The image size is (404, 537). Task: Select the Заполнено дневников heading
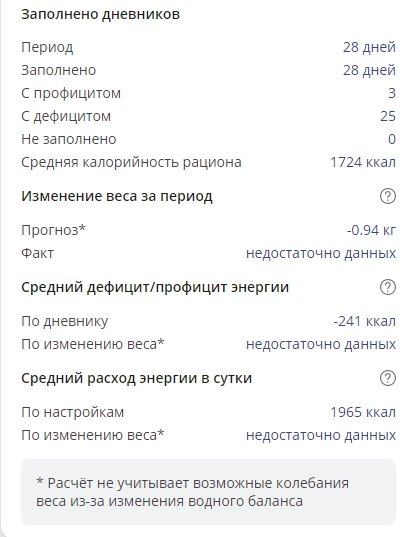[x=100, y=14]
